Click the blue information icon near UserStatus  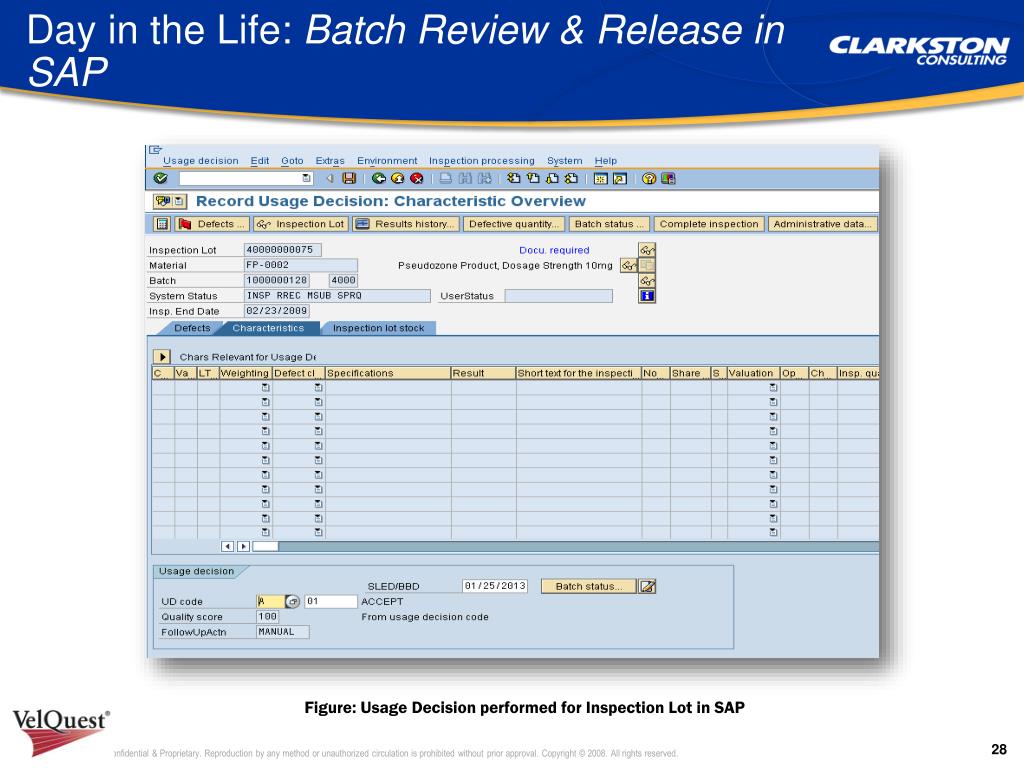point(647,296)
